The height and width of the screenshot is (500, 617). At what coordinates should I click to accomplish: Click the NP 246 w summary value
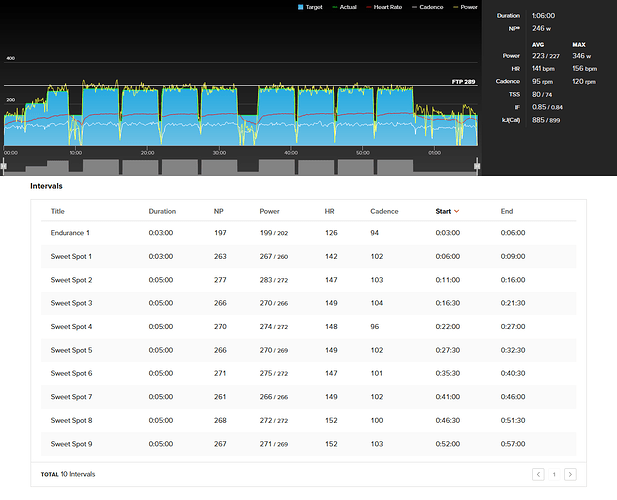tap(541, 28)
